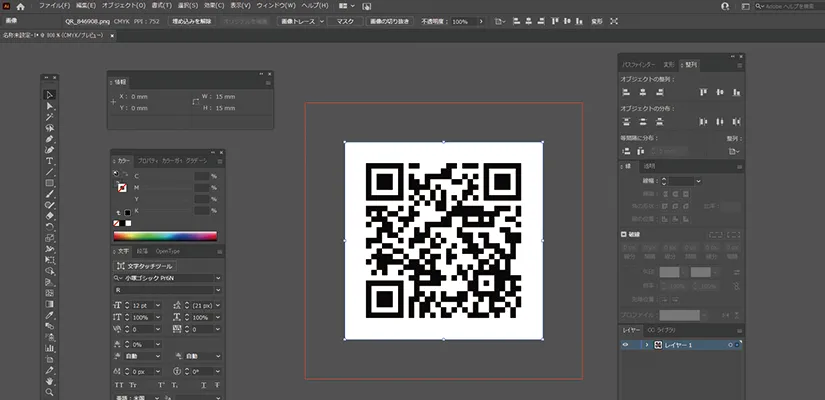This screenshot has height=400, width=825.
Task: Switch to the パスファインダー tab
Action: (639, 65)
